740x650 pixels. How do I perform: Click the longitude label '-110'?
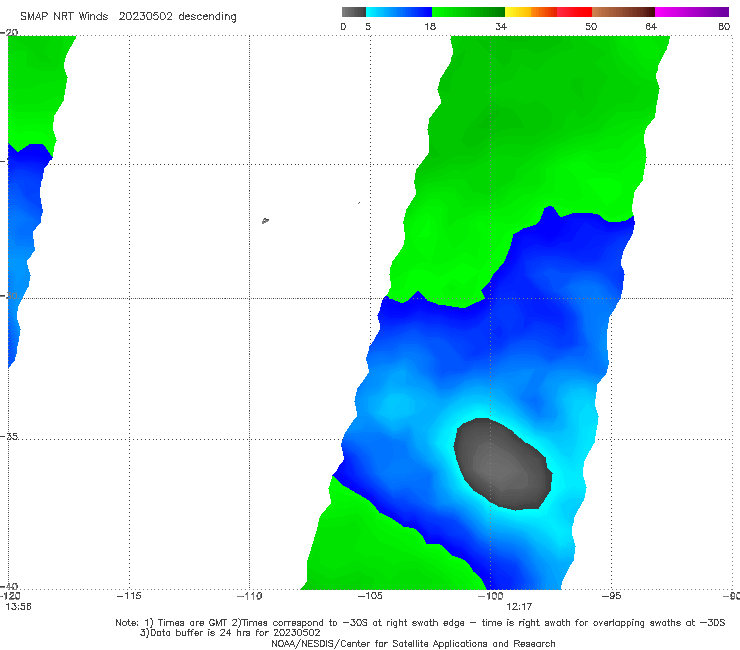pos(250,596)
